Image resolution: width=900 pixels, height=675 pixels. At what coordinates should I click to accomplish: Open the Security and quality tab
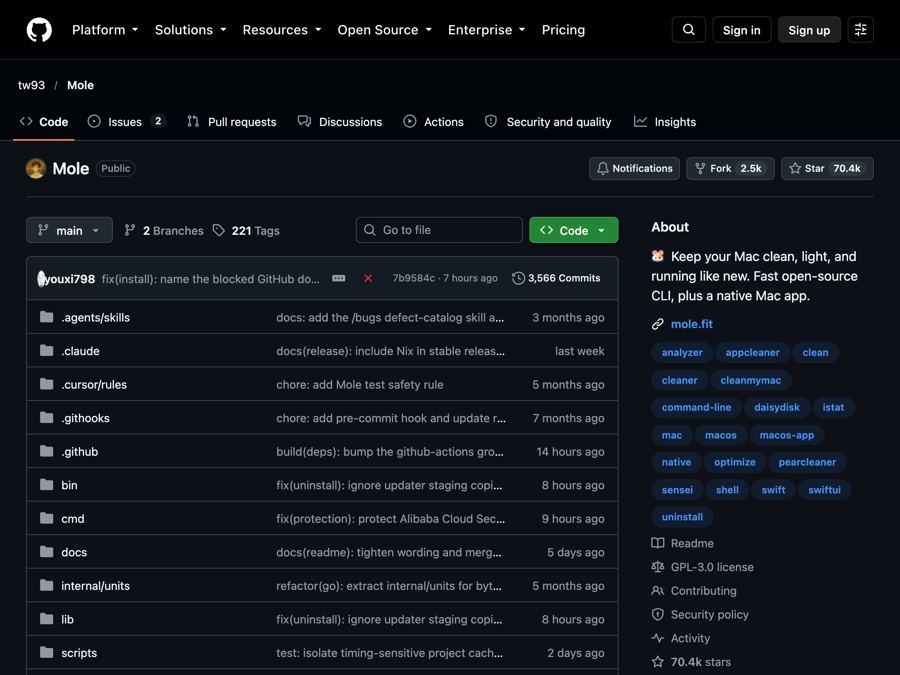point(548,122)
